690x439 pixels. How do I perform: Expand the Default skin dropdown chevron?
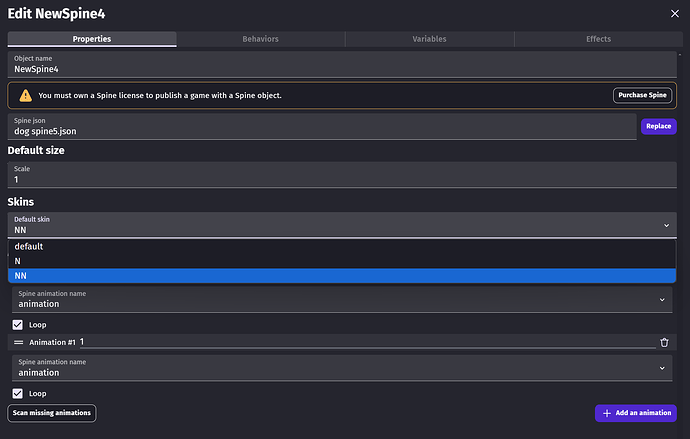(666, 225)
